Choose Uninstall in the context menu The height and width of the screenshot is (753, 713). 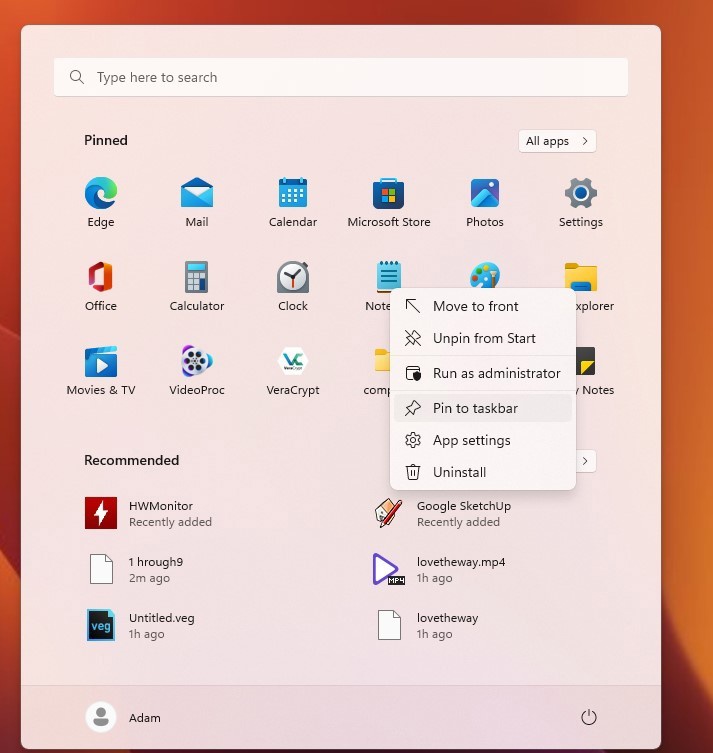click(483, 473)
